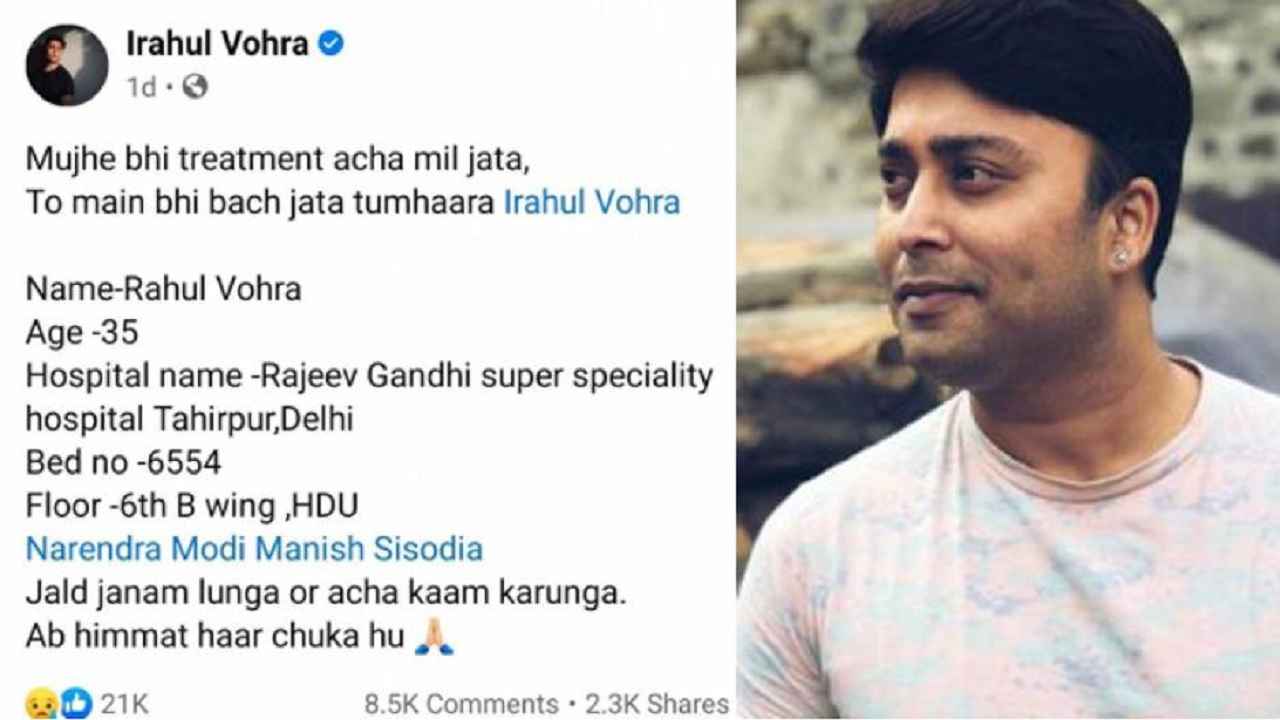The image size is (1280, 720).
Task: Click the blue verified badge icon
Action: [331, 44]
